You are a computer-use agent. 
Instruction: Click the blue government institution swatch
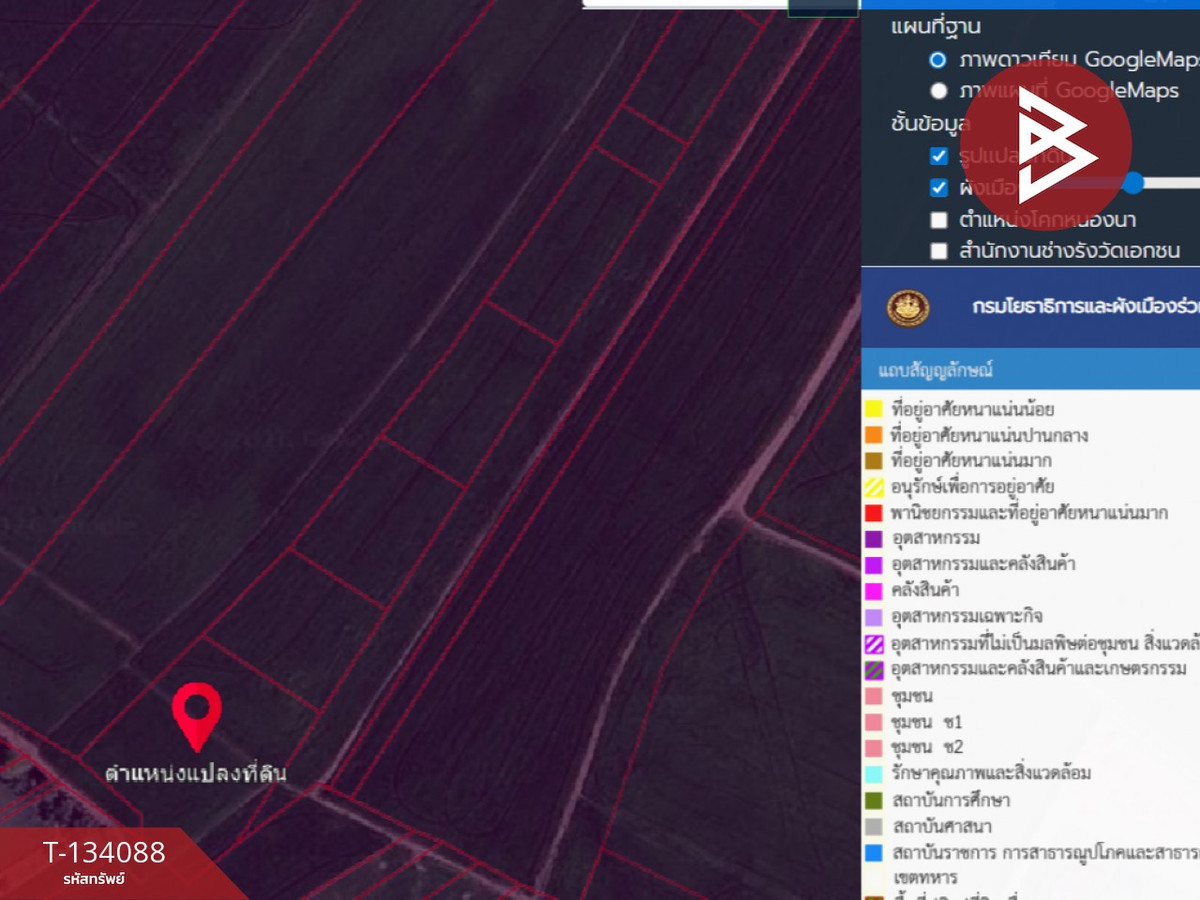point(873,852)
